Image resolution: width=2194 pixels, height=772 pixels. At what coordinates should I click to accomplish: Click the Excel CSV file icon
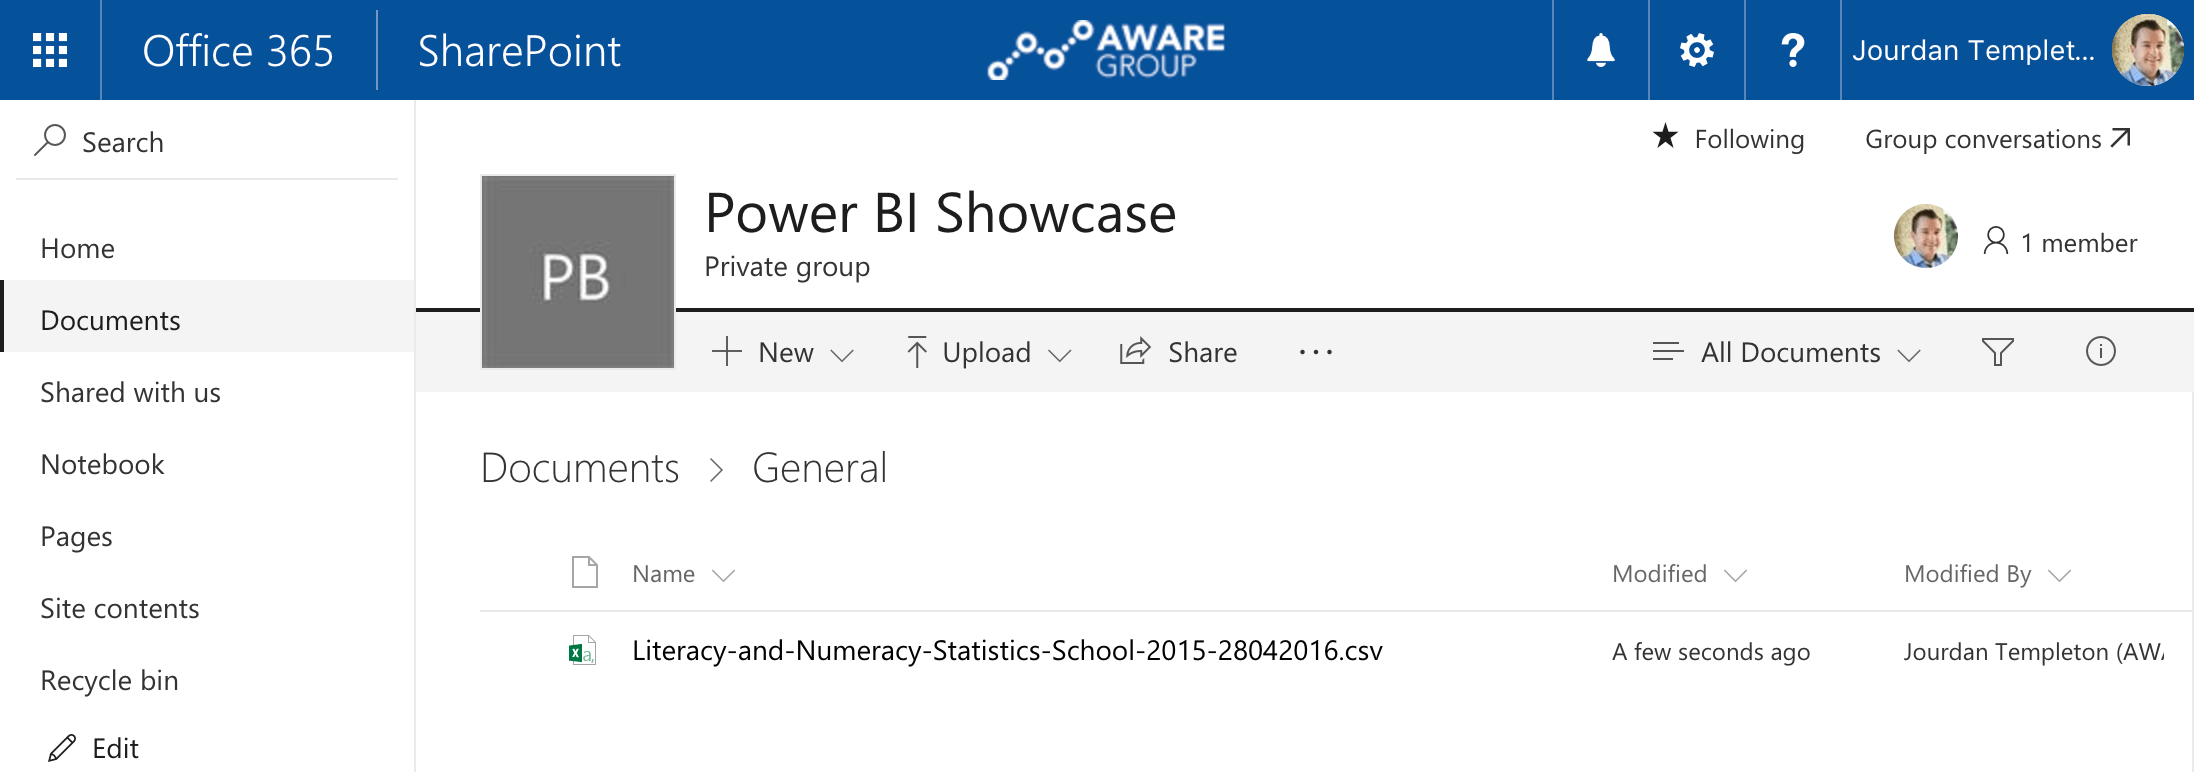tap(582, 651)
